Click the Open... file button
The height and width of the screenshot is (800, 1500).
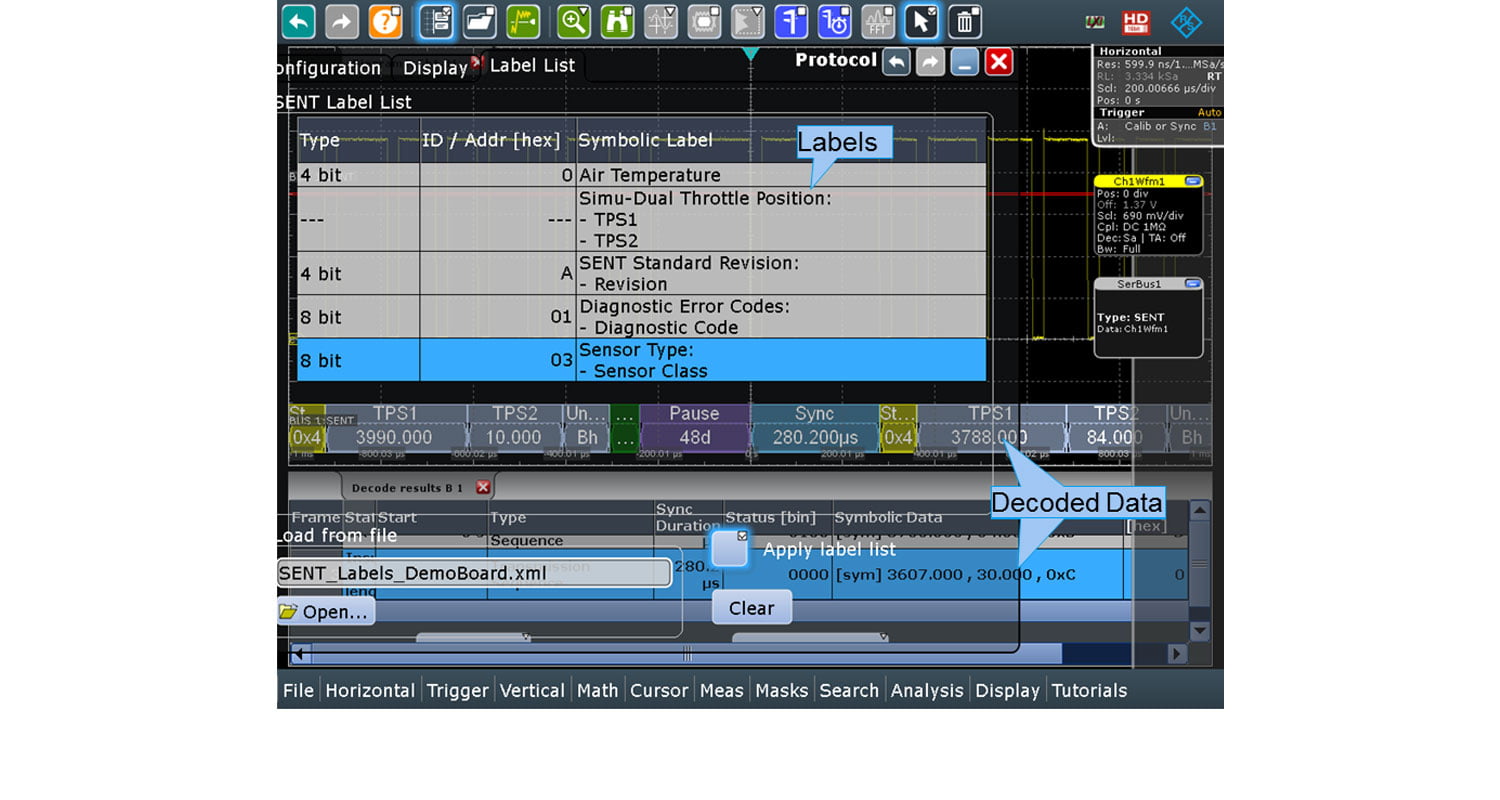click(326, 612)
